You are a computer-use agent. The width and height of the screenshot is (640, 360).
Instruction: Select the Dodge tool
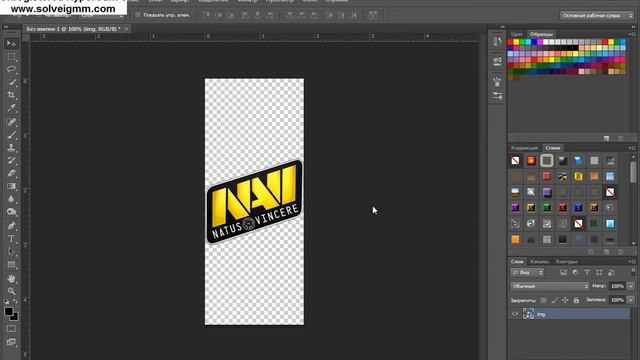point(11,212)
